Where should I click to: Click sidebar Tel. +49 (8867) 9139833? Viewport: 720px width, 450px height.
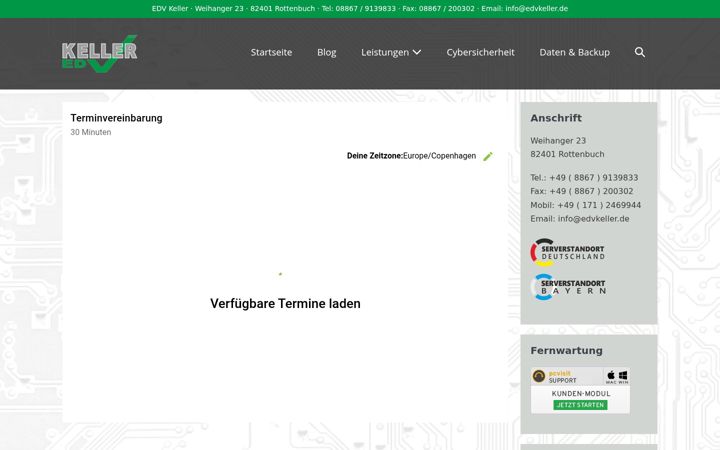coord(584,177)
